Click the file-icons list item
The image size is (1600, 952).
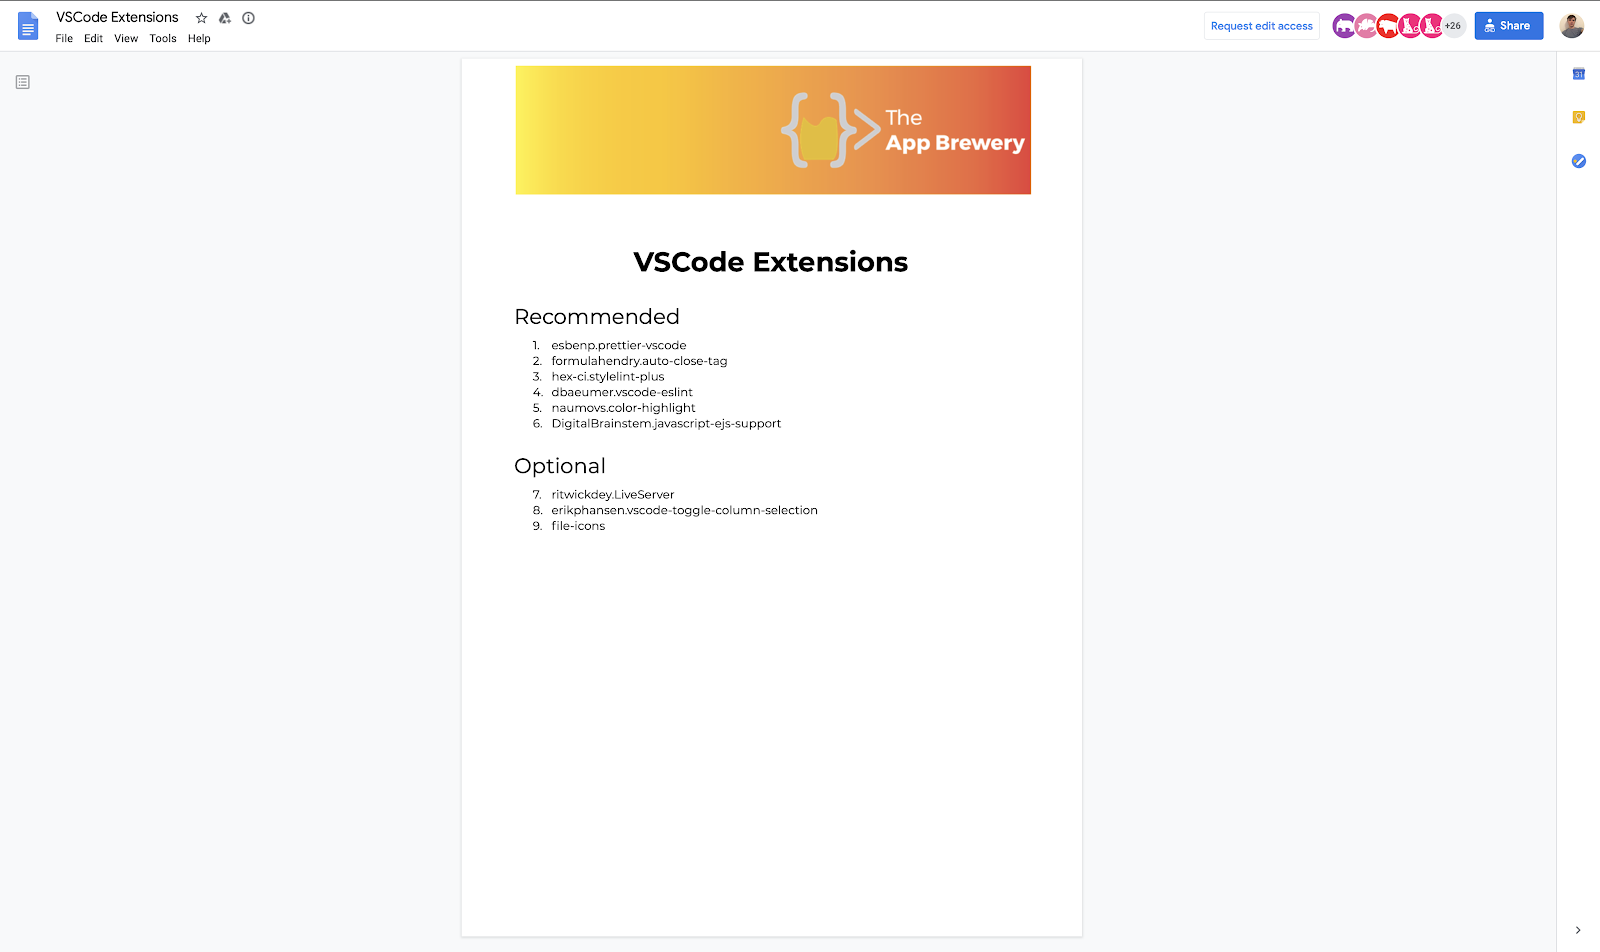tap(578, 526)
